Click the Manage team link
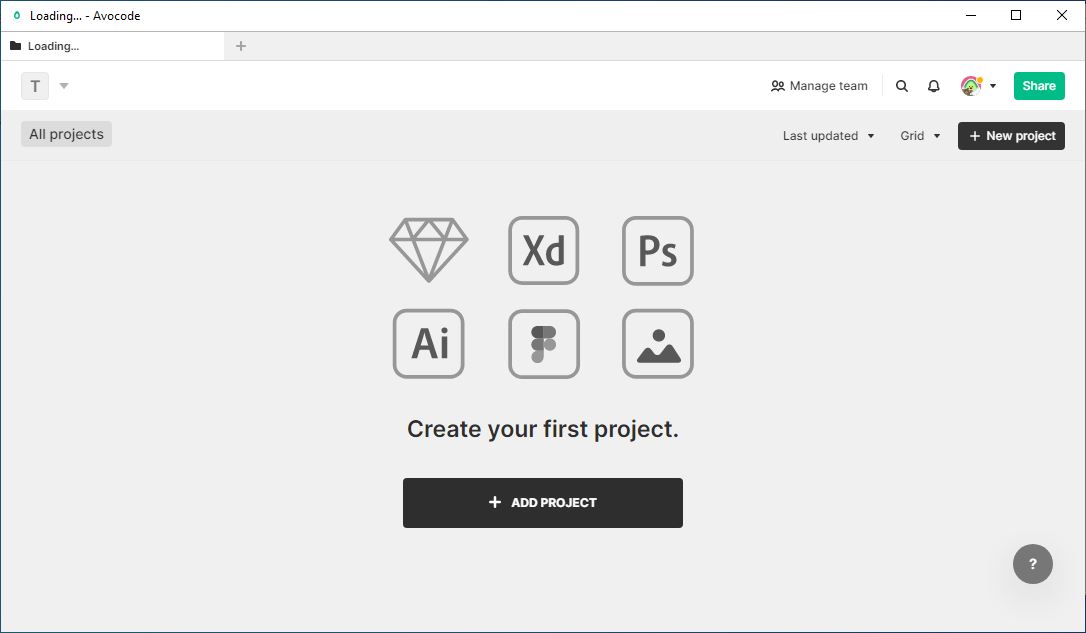The image size is (1086, 633). coord(819,86)
